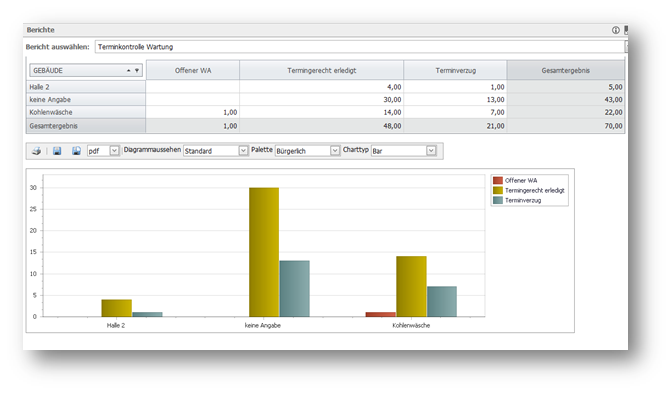Click the 43,00 Gesamtergebnis cell
The width and height of the screenshot is (671, 393).
[566, 99]
